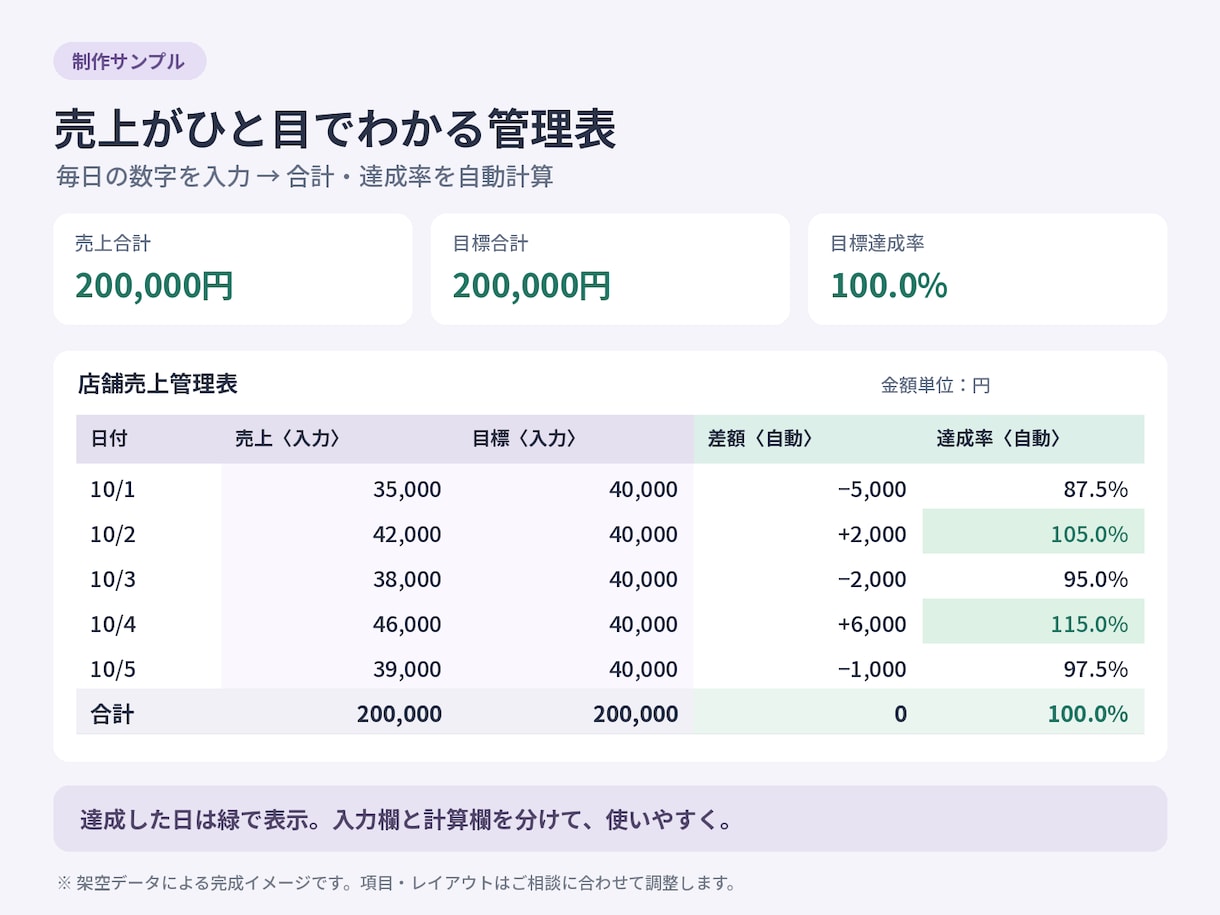Select the 10/2 date cell
This screenshot has height=915, width=1220.
tap(149, 534)
